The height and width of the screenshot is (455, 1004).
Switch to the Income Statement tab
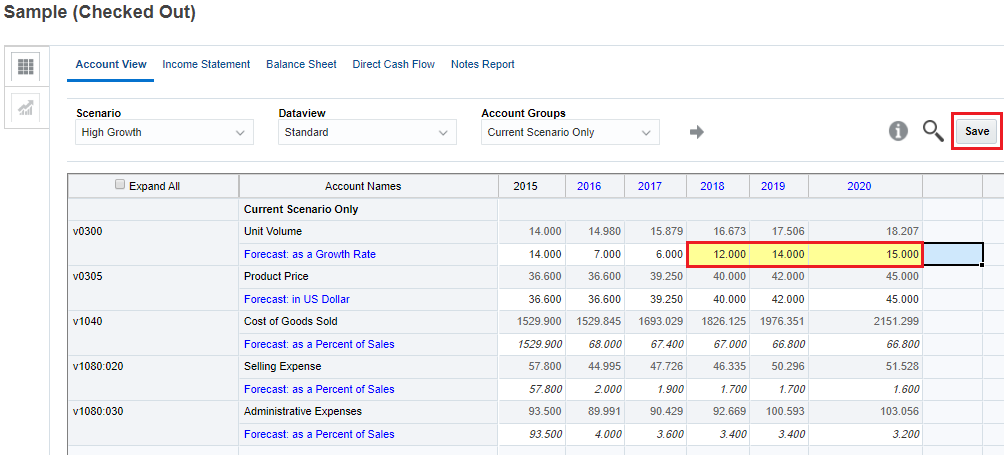pos(206,64)
